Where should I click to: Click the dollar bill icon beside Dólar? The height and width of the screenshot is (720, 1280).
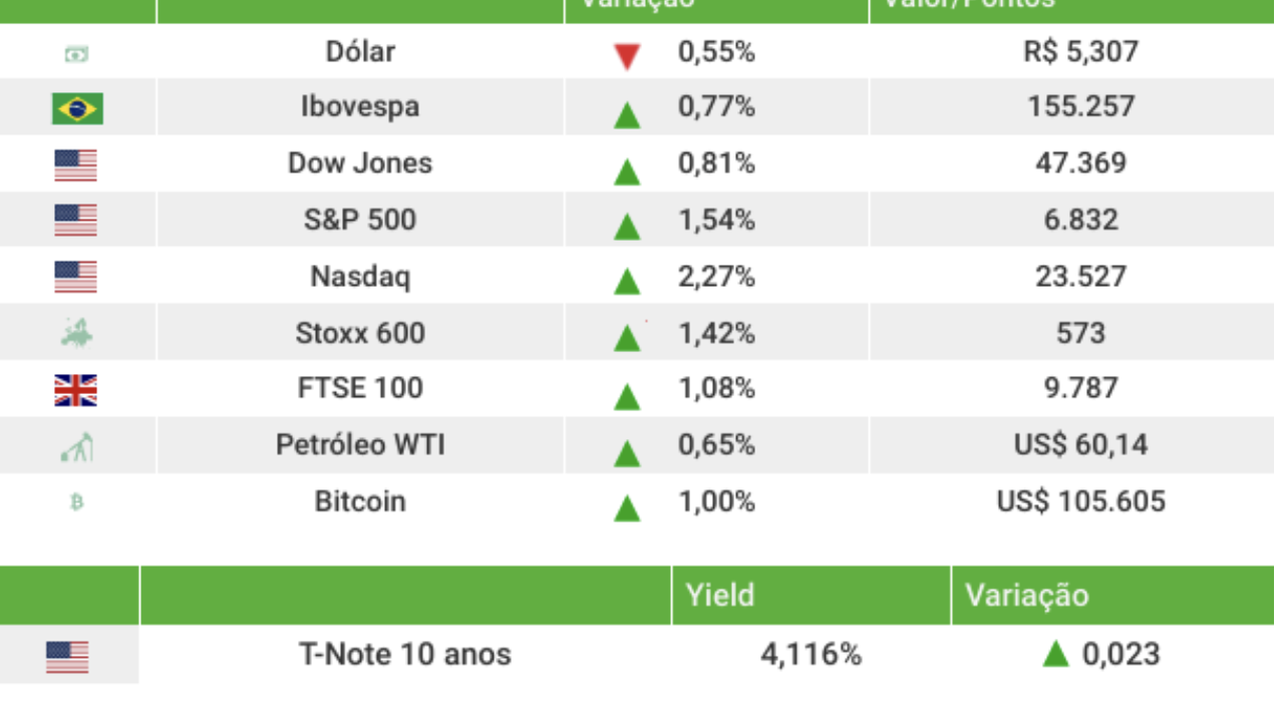pyautogui.click(x=77, y=53)
